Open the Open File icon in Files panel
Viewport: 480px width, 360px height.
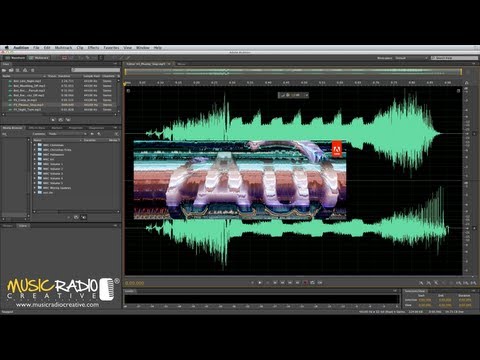pyautogui.click(x=4, y=70)
